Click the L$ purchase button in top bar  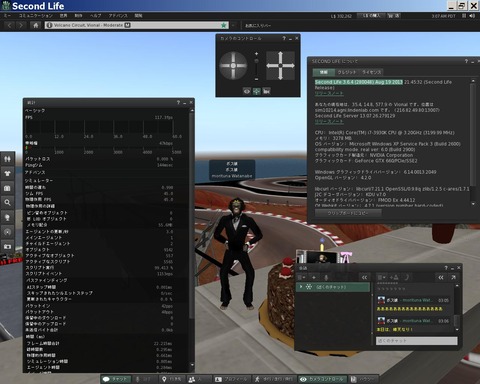pos(371,16)
